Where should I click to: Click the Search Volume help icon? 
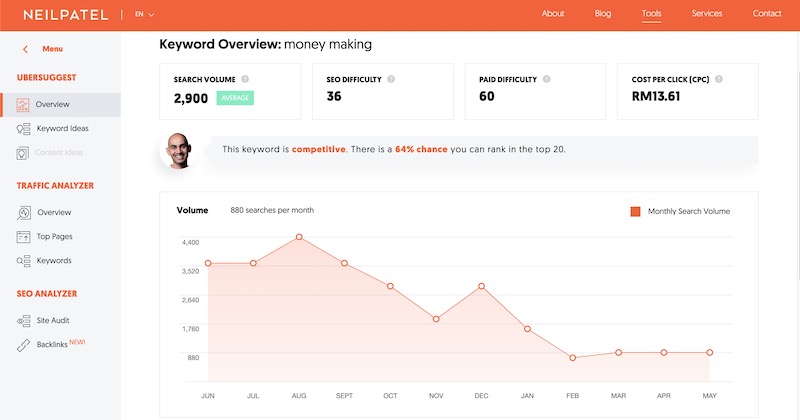[245, 79]
